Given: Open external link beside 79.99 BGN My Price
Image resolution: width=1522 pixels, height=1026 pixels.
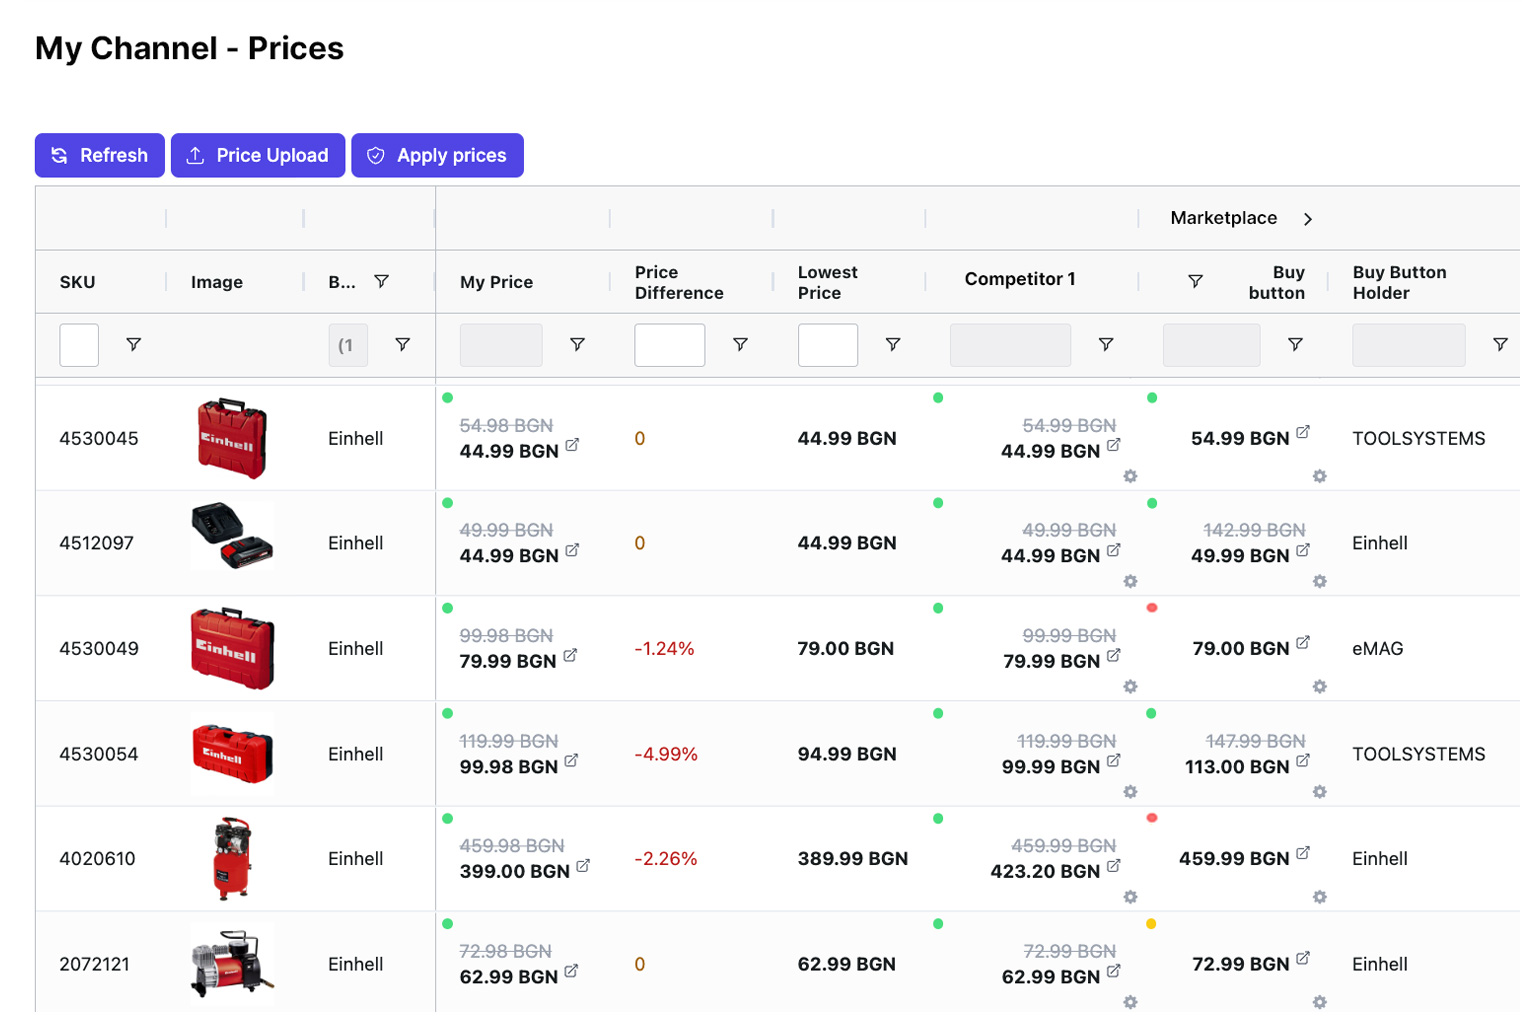Looking at the screenshot, I should point(569,655).
